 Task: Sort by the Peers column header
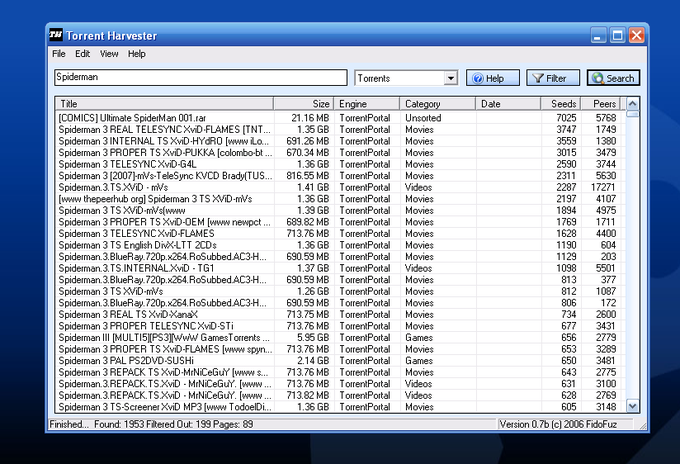(601, 104)
